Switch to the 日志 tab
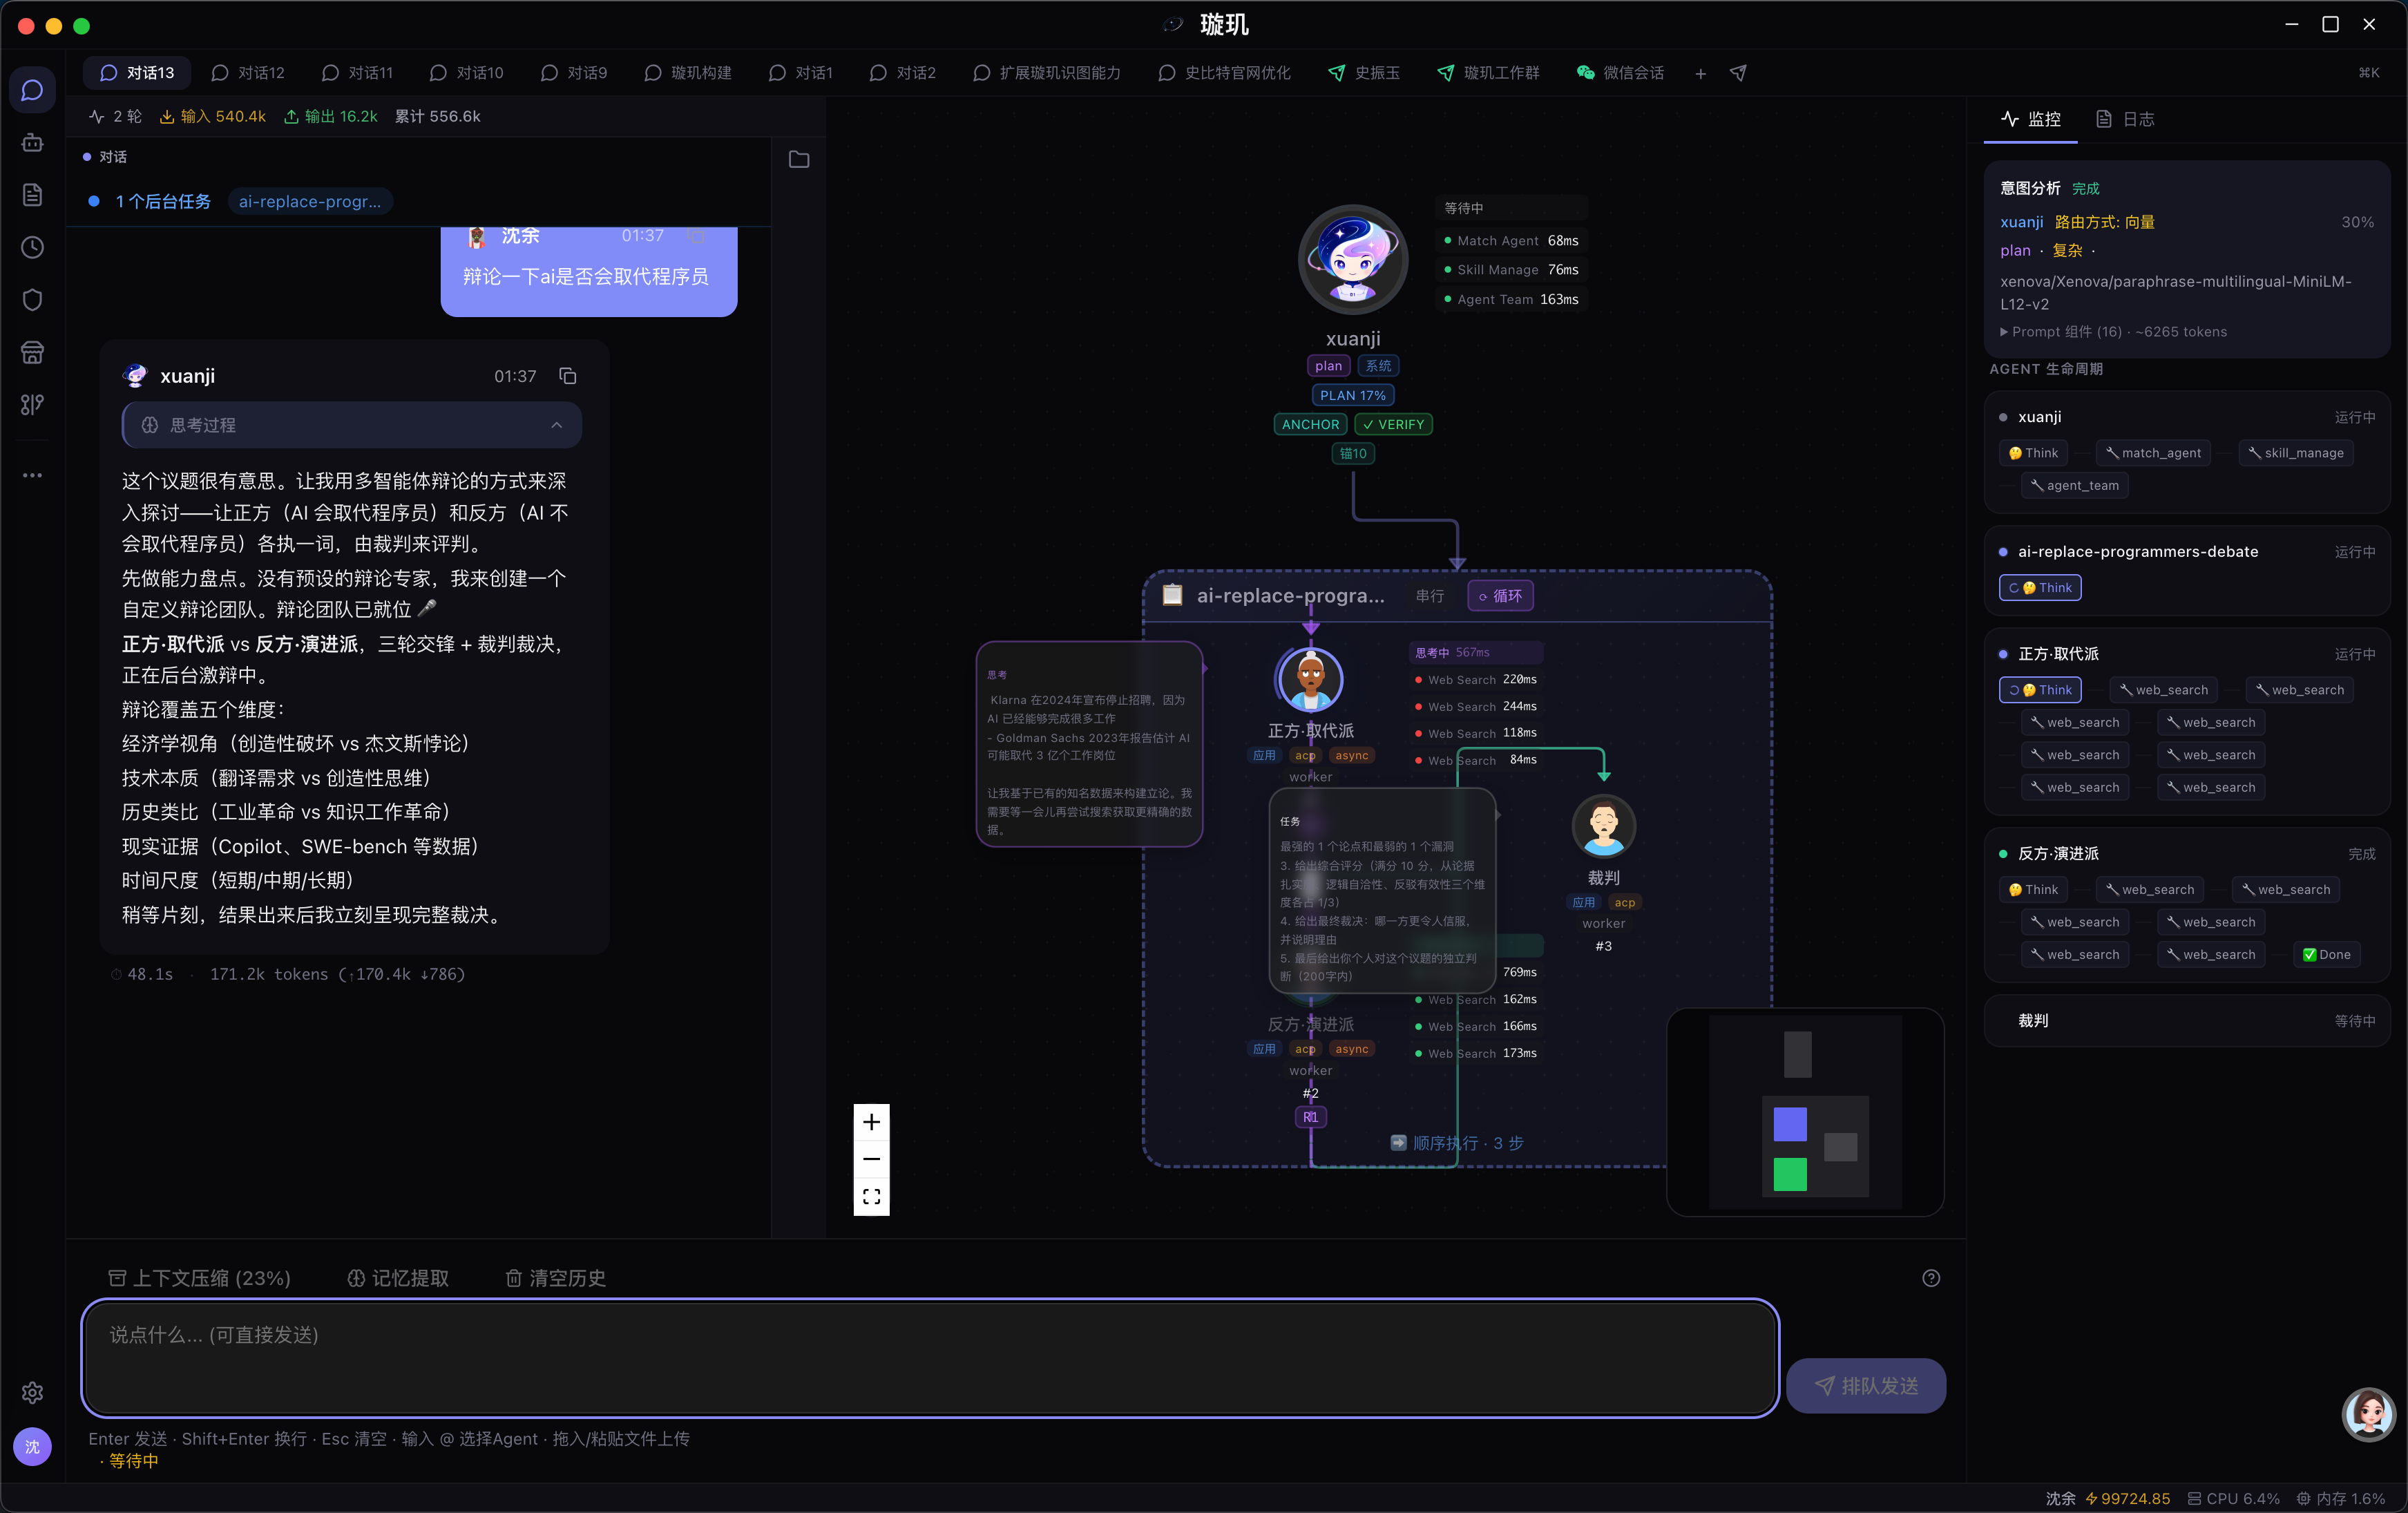This screenshot has width=2408, height=1513. click(2125, 119)
